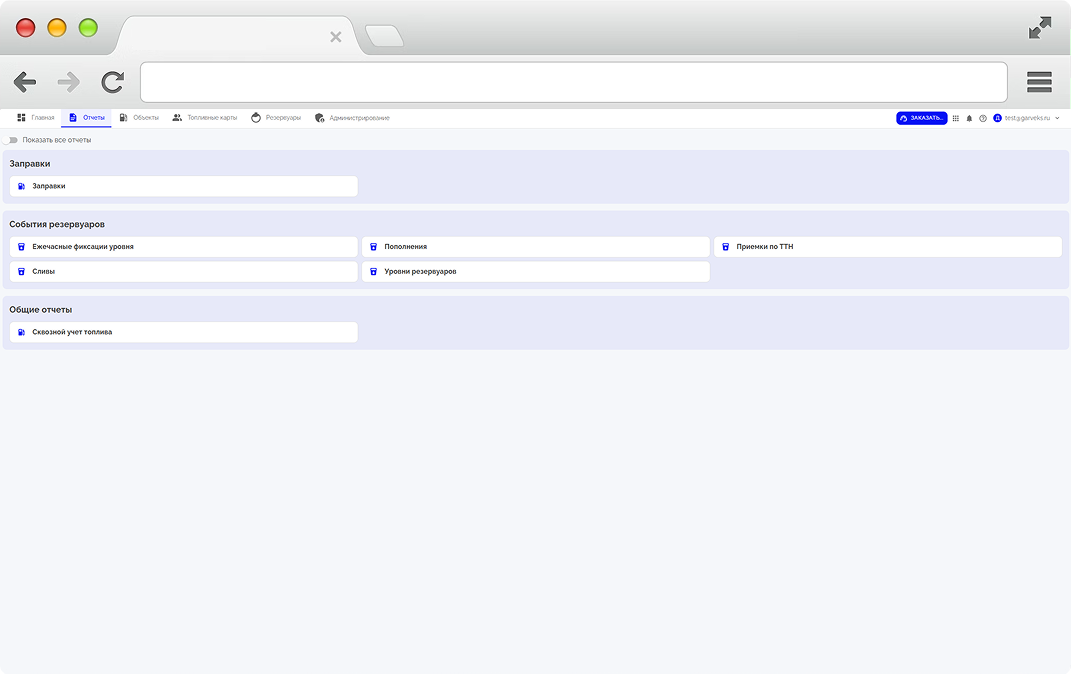Click the browser address bar
1071x675 pixels.
coord(573,82)
